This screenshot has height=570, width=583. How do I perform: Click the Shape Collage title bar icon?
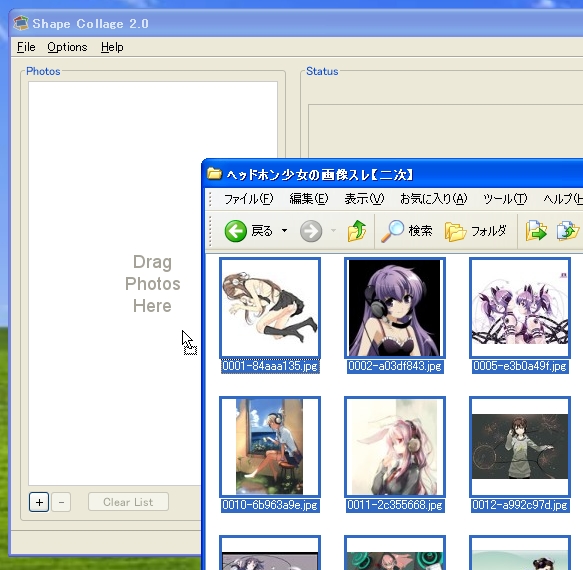tap(21, 23)
